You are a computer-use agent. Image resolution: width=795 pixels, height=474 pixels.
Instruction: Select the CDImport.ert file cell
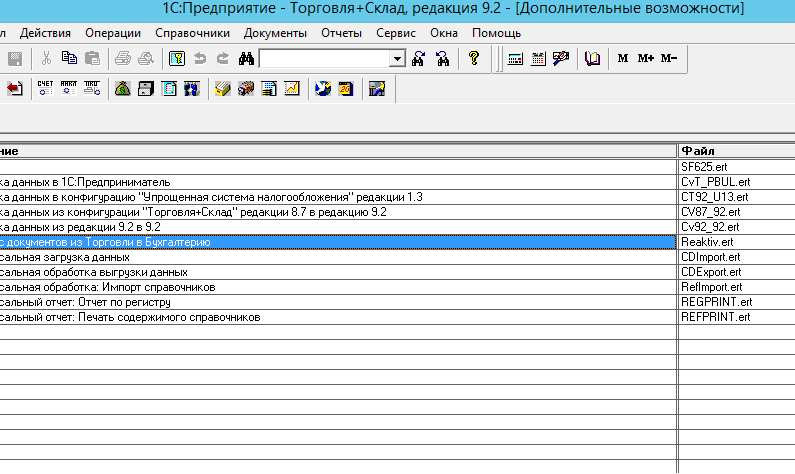coord(737,257)
